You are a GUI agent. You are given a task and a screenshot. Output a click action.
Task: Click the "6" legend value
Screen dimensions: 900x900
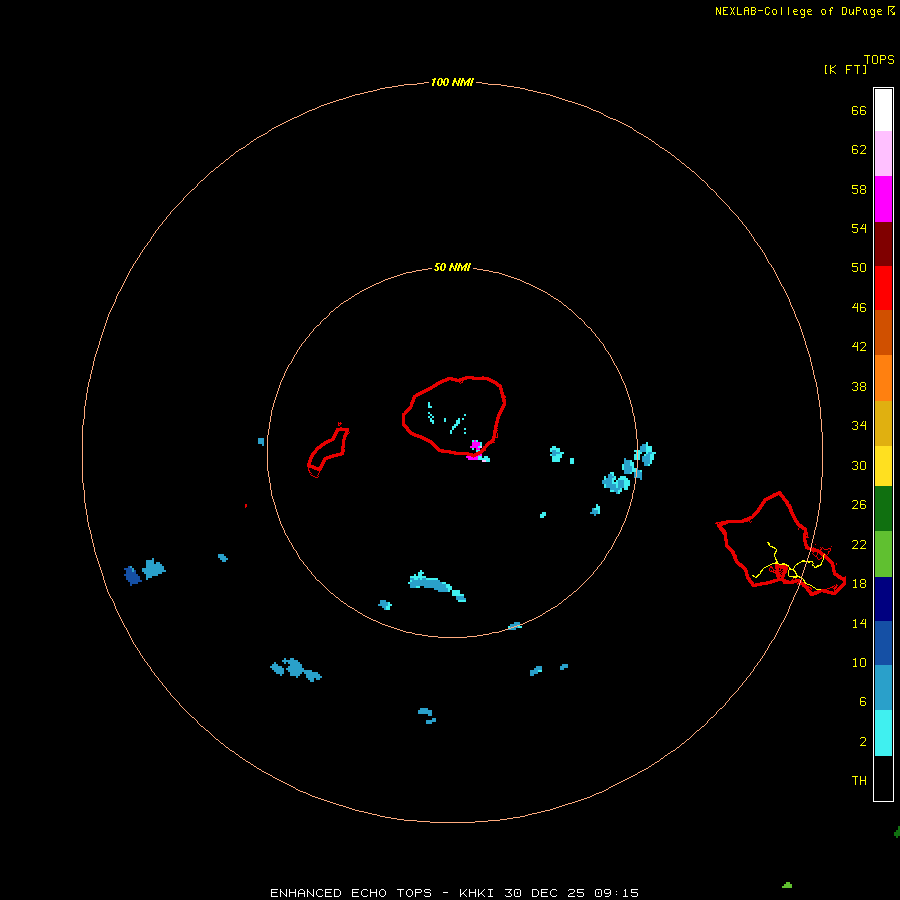(x=863, y=701)
